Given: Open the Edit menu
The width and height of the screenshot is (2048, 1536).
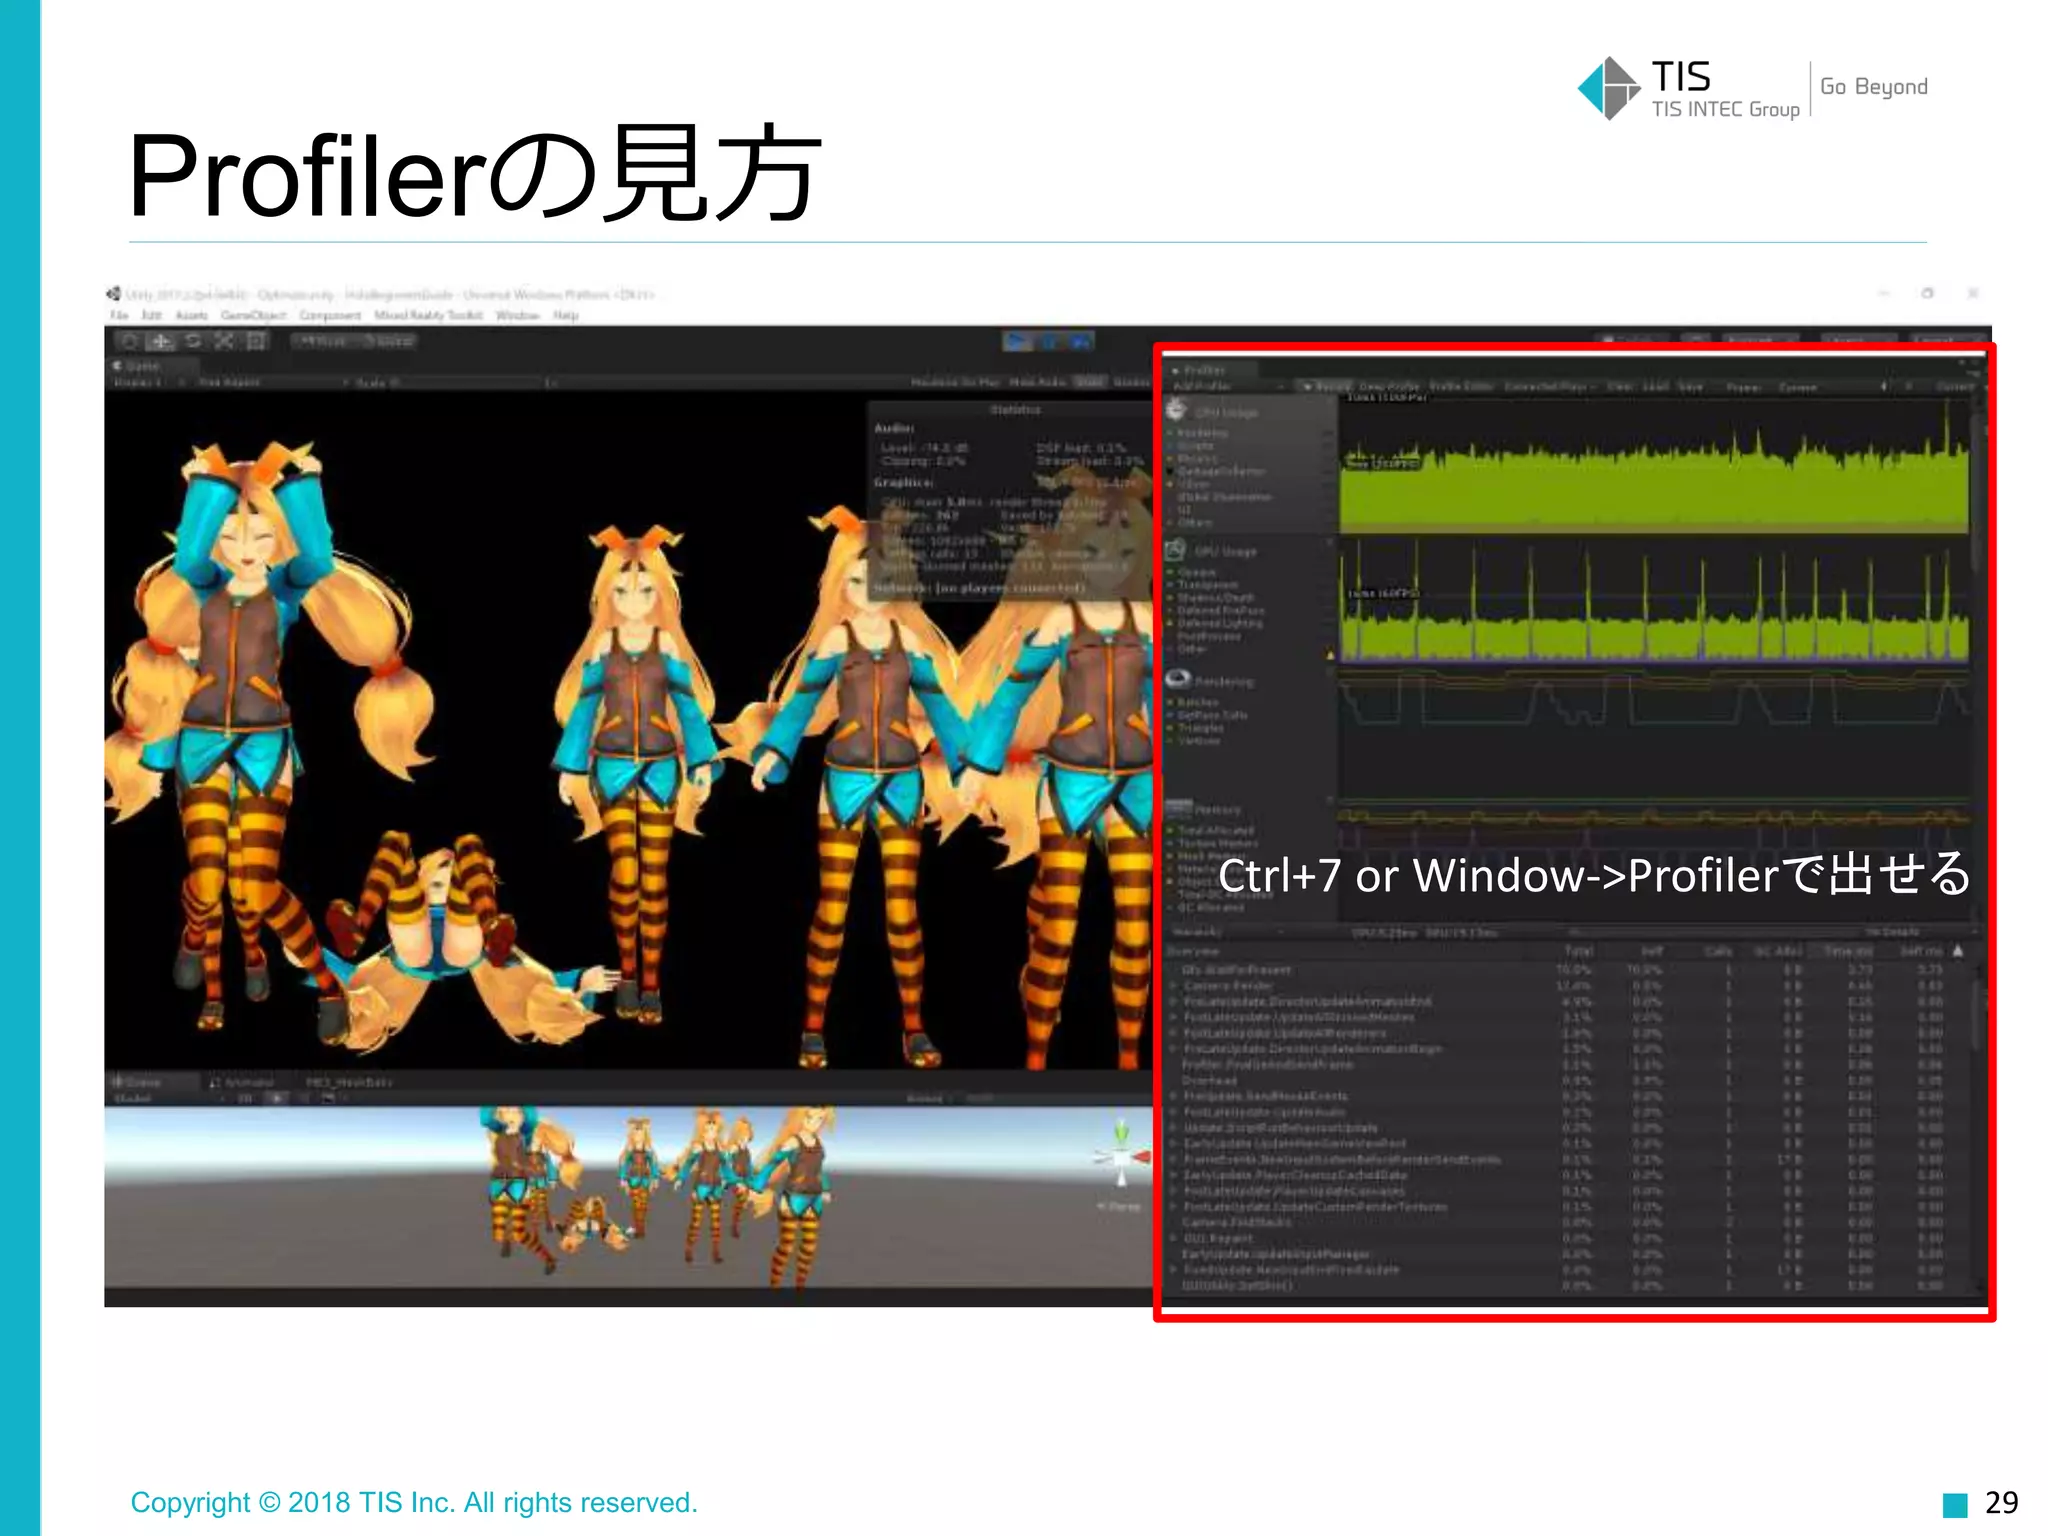Looking at the screenshot, I should pyautogui.click(x=151, y=315).
